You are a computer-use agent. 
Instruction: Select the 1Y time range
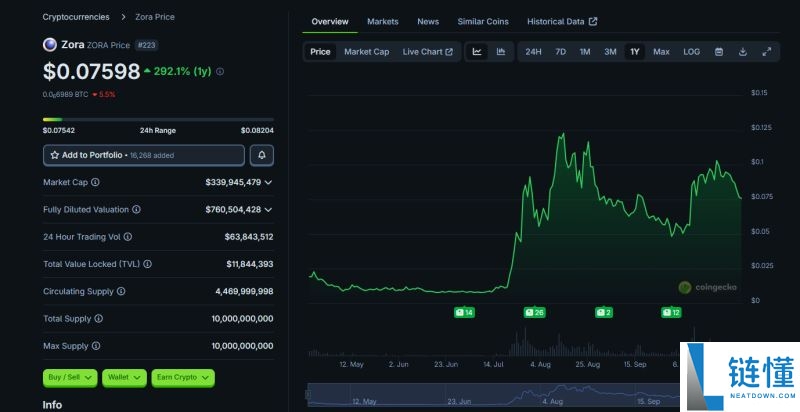(x=635, y=52)
